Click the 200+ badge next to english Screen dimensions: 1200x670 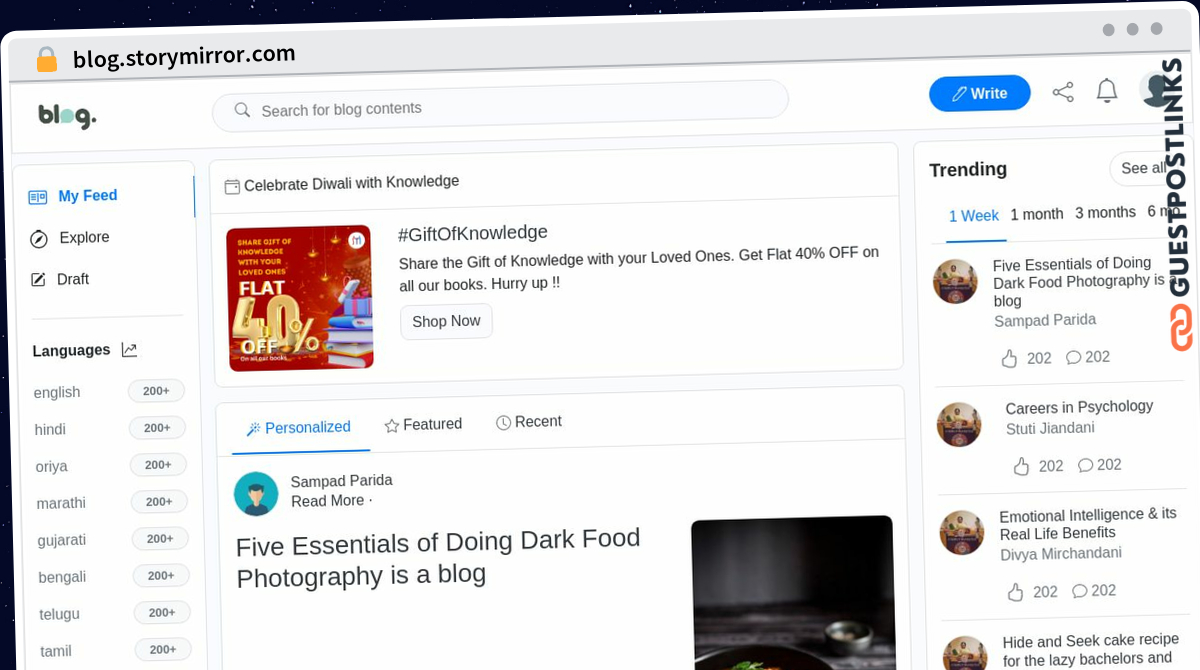[x=156, y=391]
